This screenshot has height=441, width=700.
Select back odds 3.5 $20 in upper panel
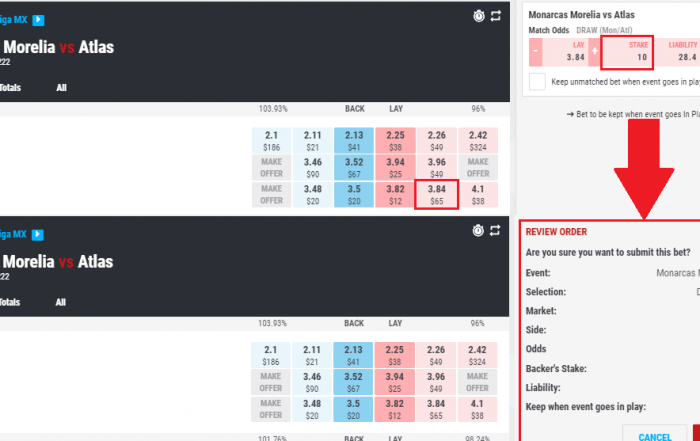point(354,195)
